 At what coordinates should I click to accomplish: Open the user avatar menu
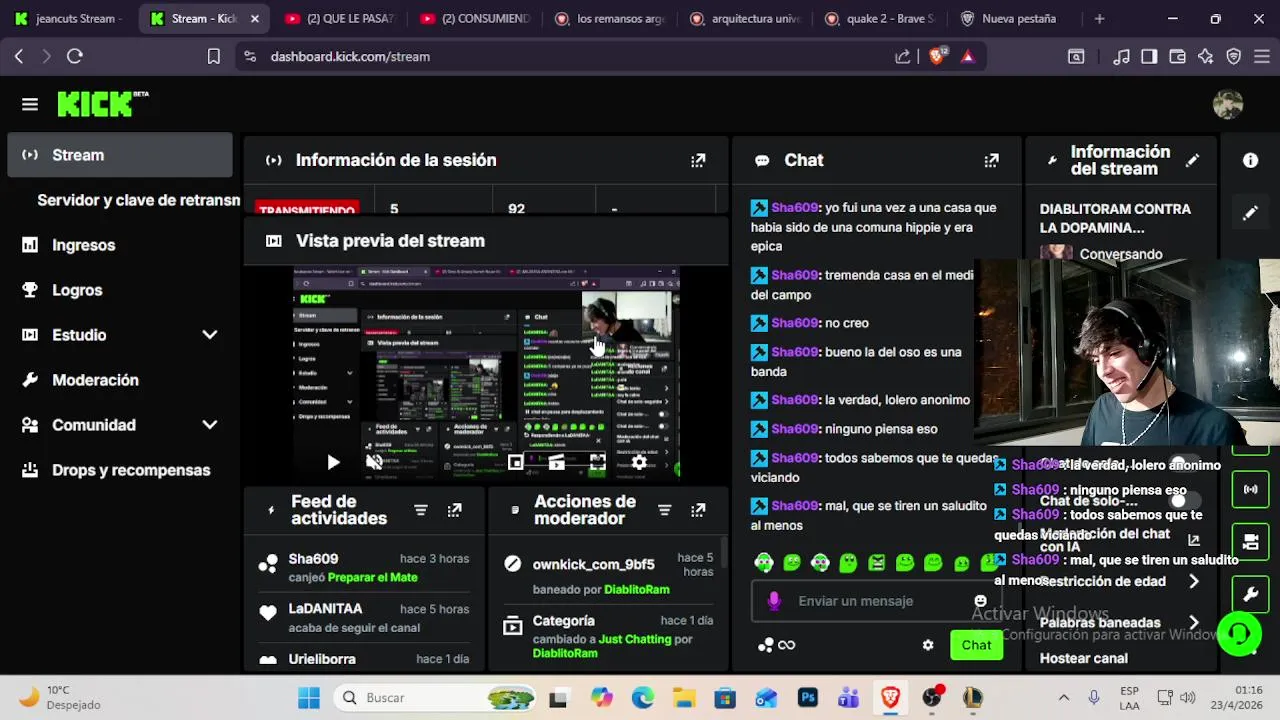click(1227, 104)
